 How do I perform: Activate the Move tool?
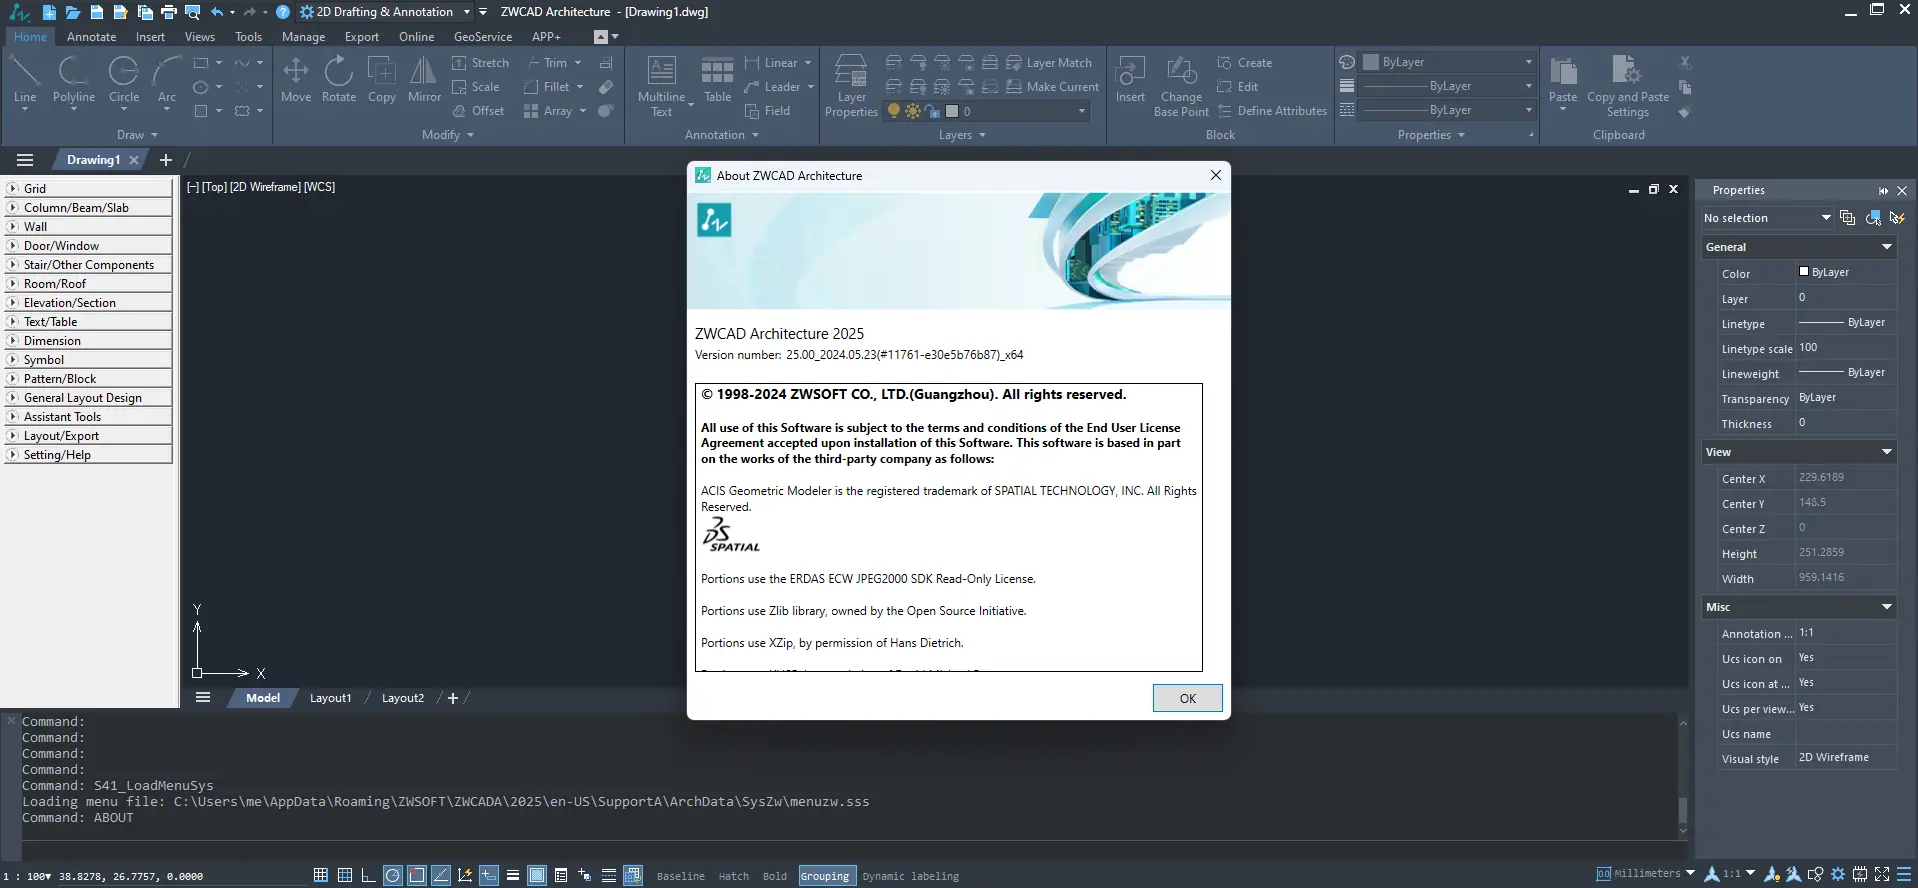296,80
